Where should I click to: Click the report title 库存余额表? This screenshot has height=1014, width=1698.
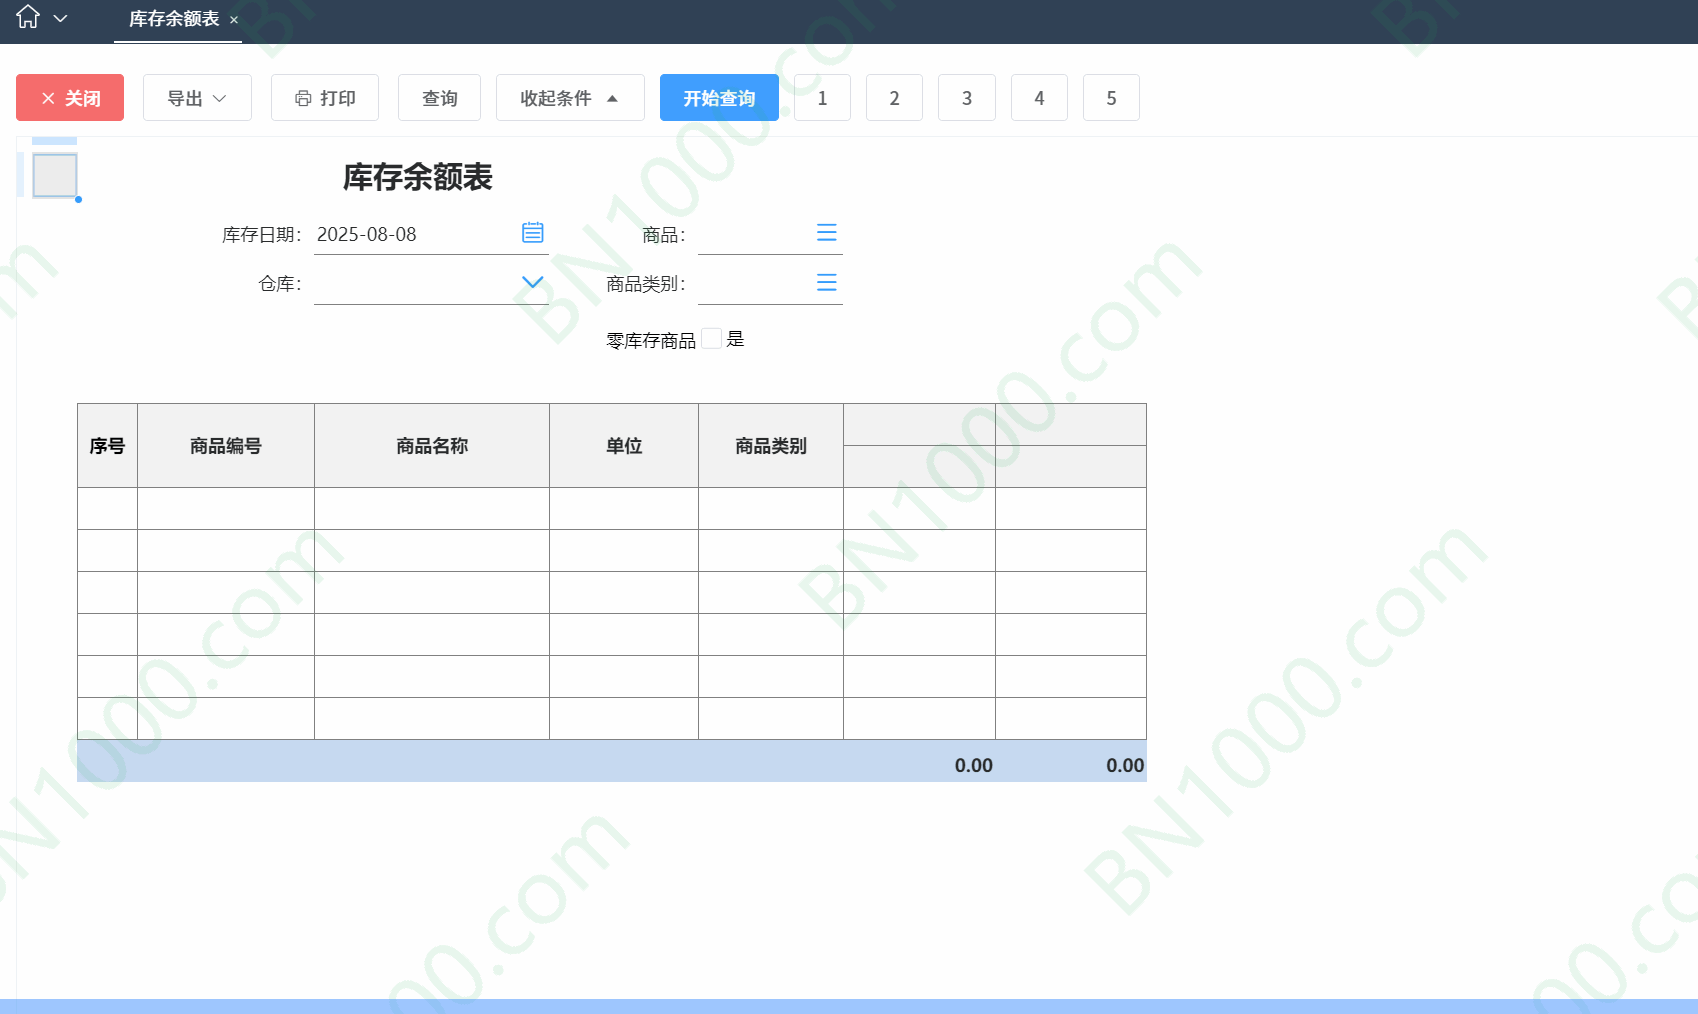coord(418,177)
